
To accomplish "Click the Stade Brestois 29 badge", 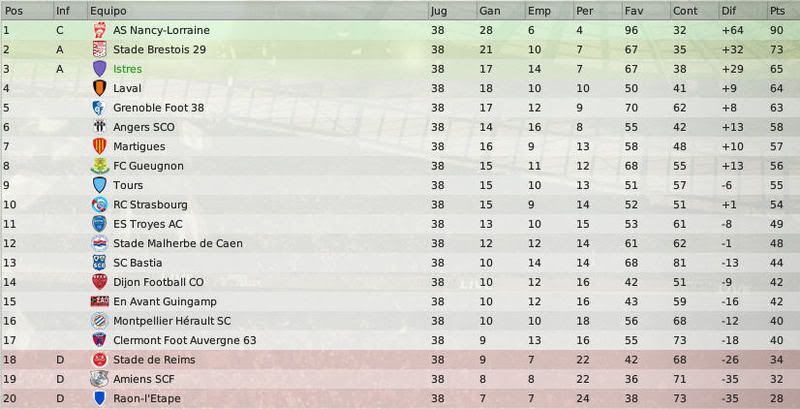I will point(100,49).
